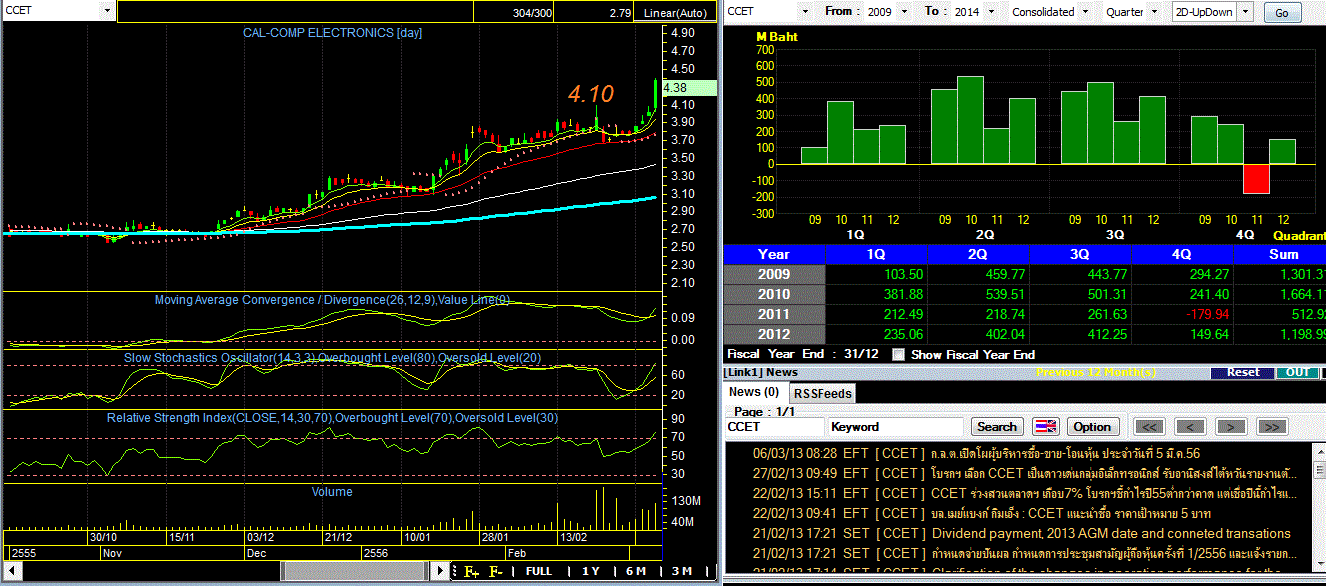Switch to the RSSFeeds tab
This screenshot has width=1326, height=586.
pyautogui.click(x=823, y=393)
